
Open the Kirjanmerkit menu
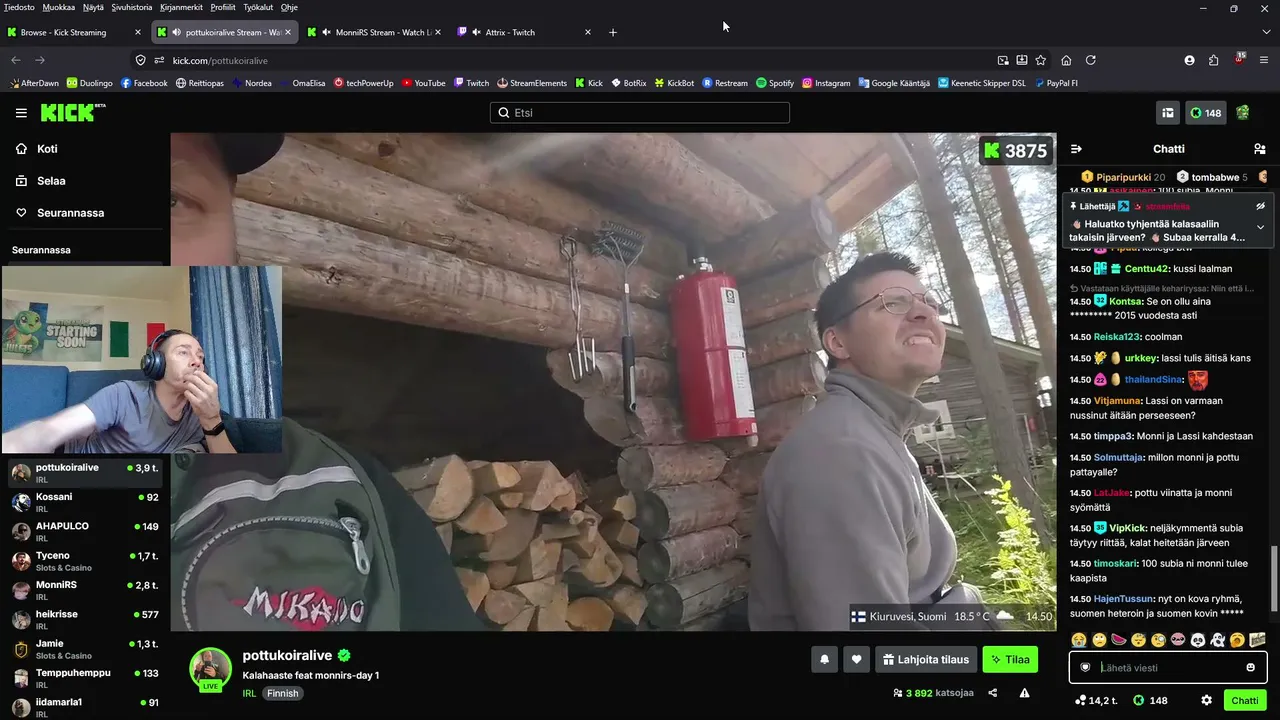[180, 7]
